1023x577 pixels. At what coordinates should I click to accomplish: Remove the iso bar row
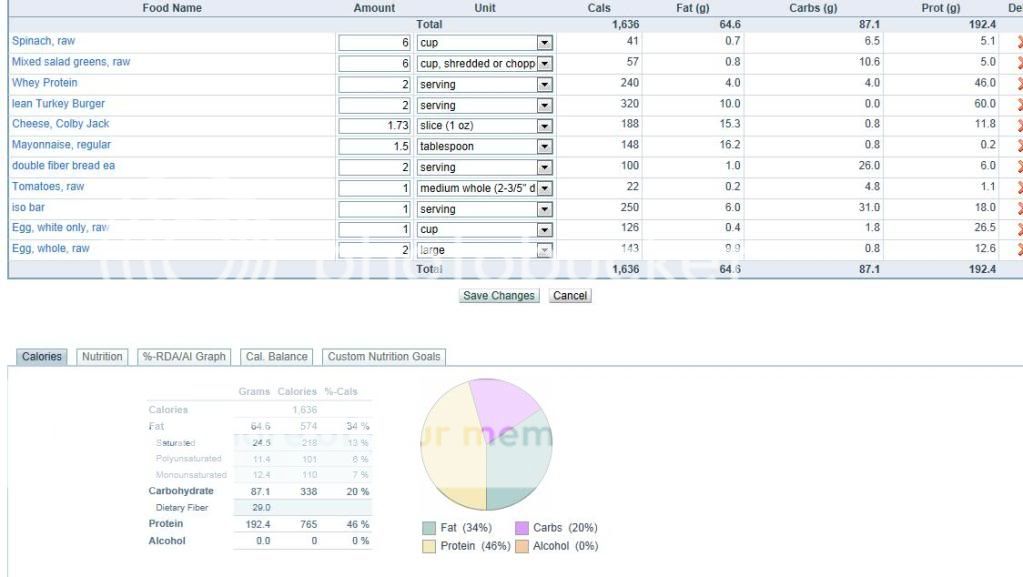tap(1019, 209)
